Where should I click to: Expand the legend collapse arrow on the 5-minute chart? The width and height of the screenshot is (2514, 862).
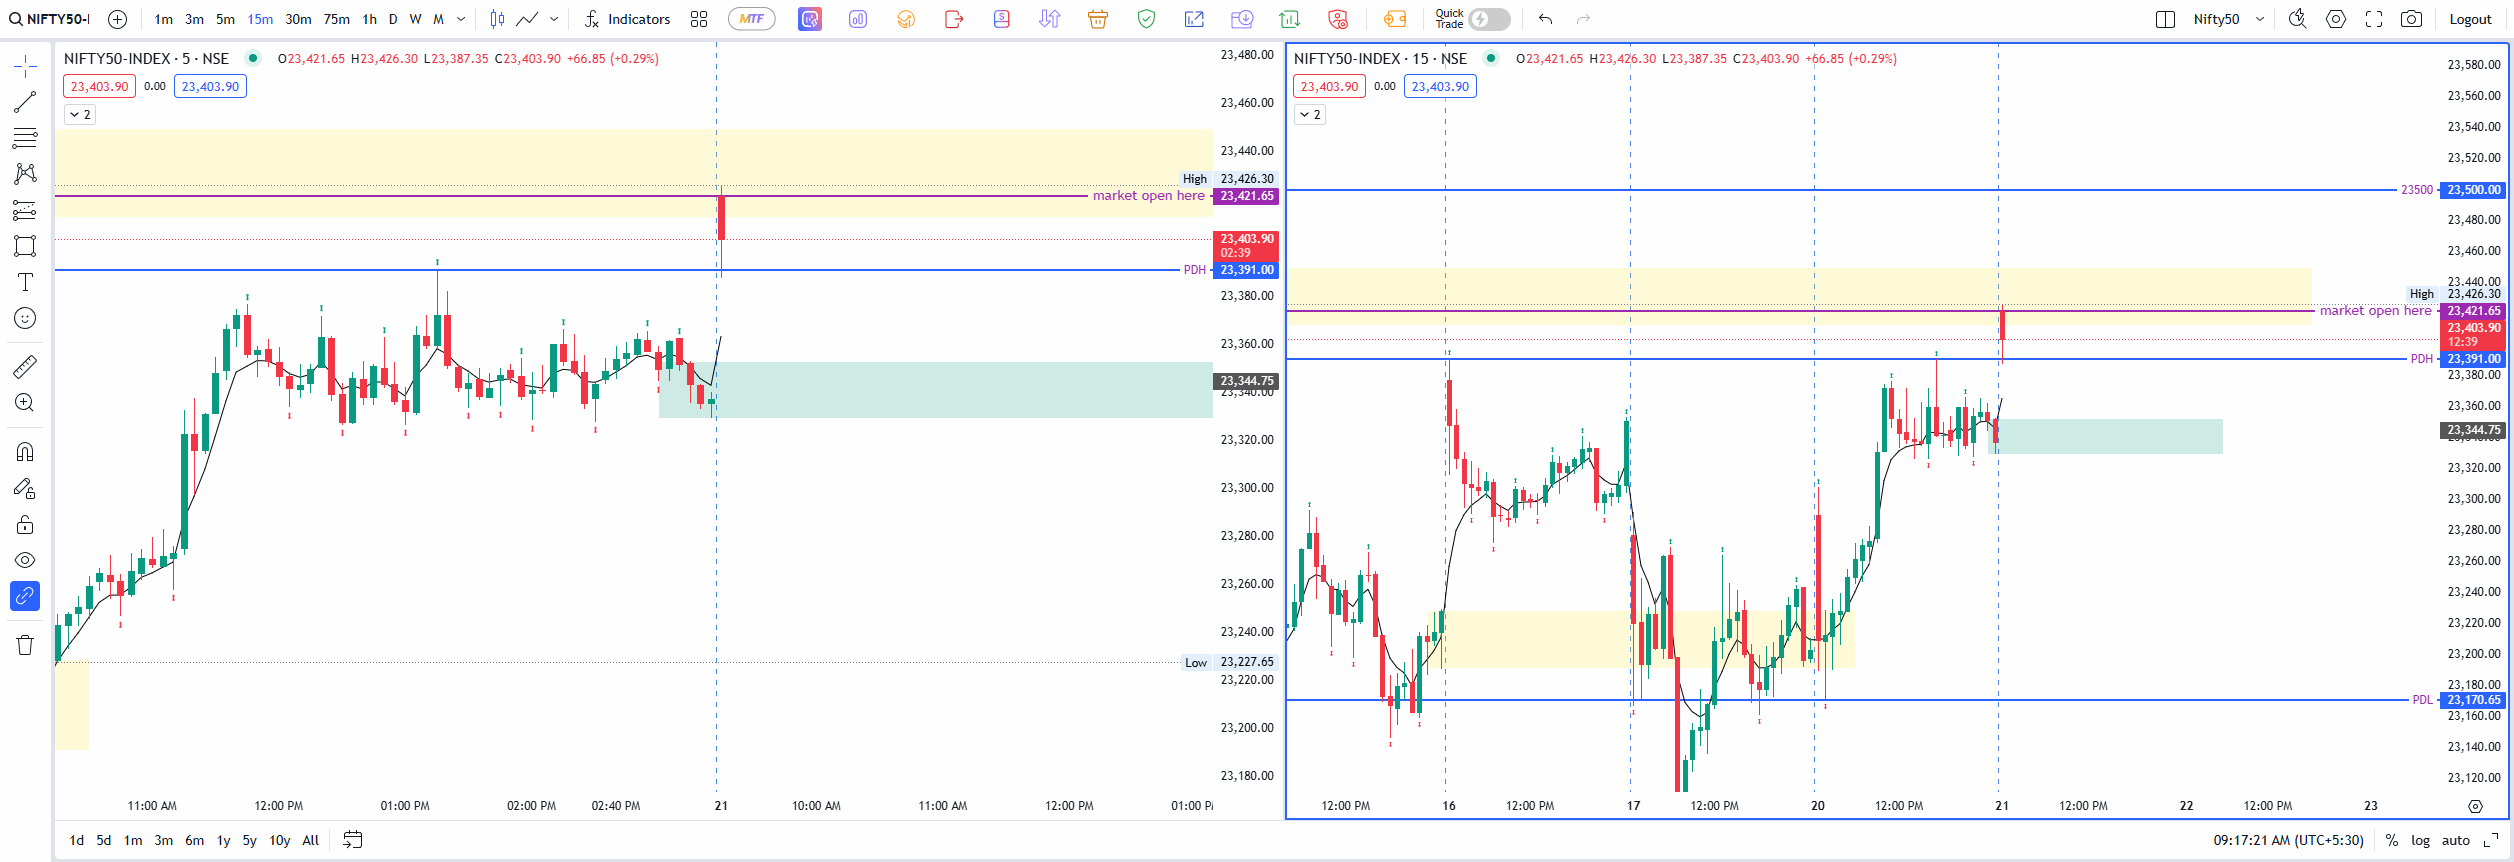coord(80,115)
